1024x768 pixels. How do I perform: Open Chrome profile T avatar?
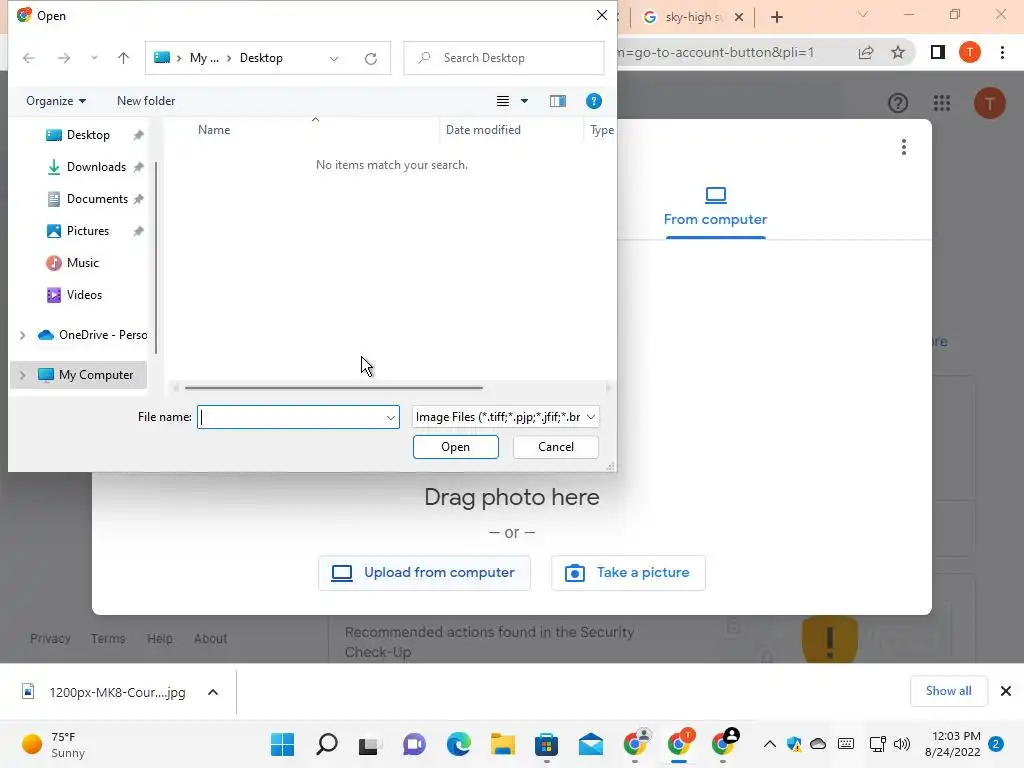coord(970,52)
